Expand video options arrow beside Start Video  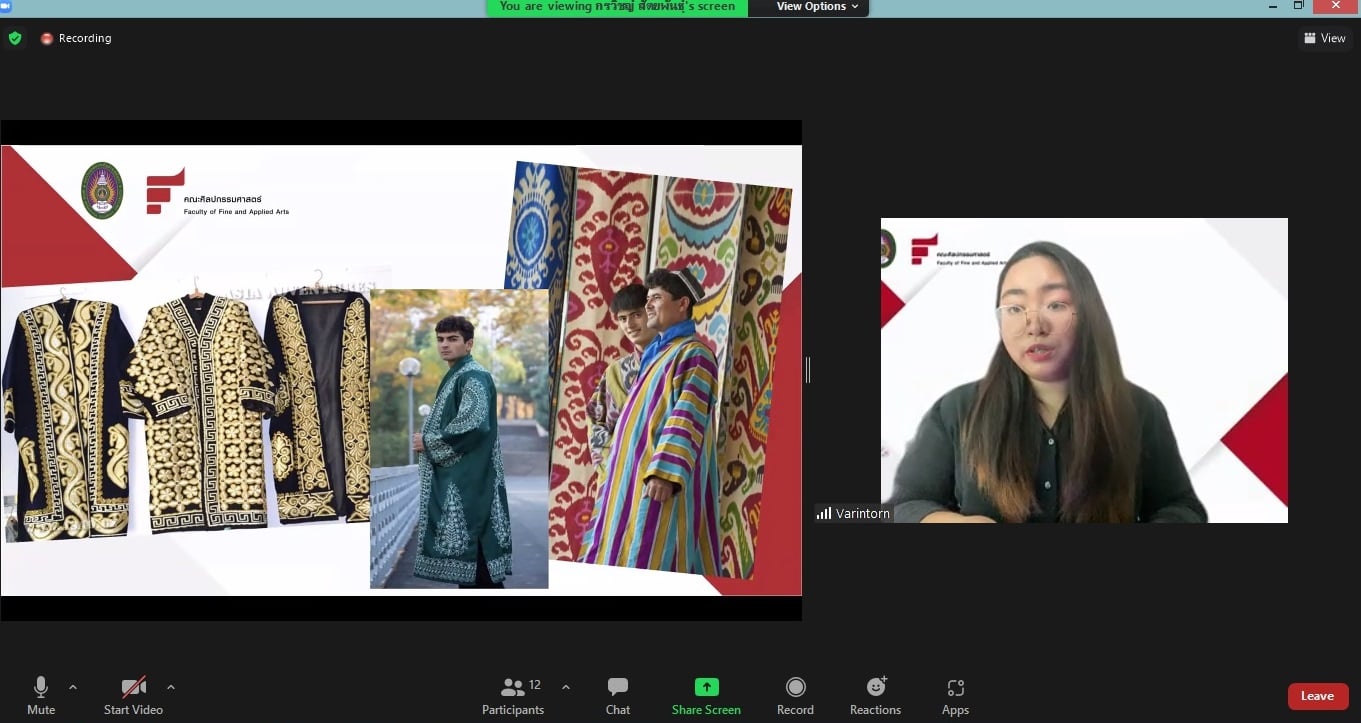pos(171,687)
